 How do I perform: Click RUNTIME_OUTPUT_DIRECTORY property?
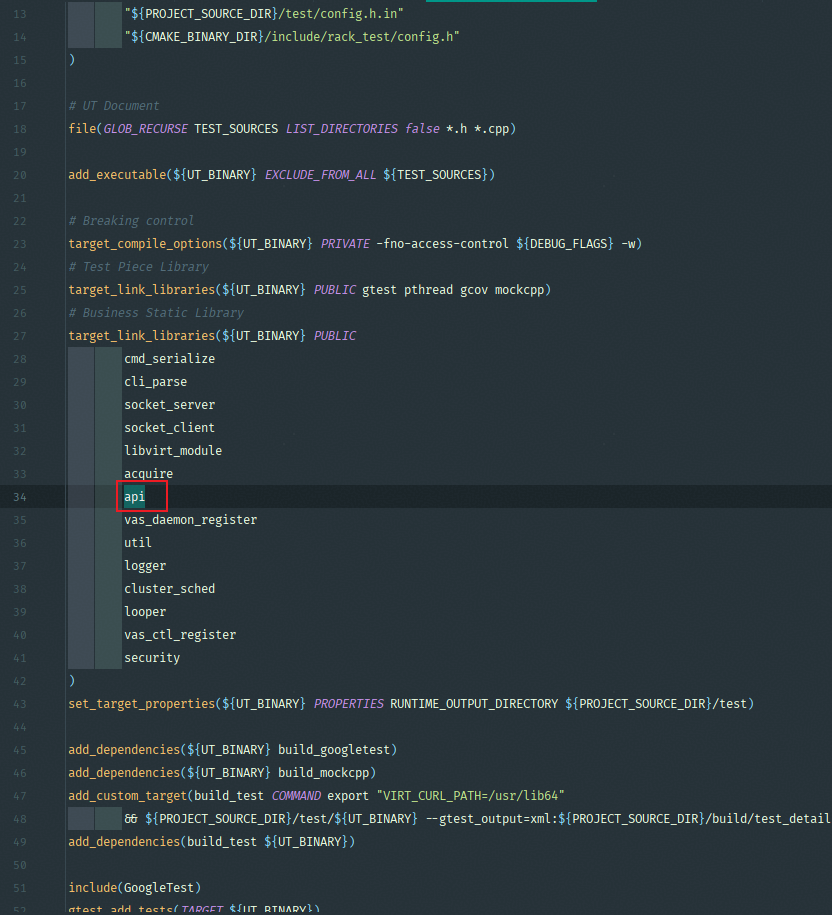474,704
